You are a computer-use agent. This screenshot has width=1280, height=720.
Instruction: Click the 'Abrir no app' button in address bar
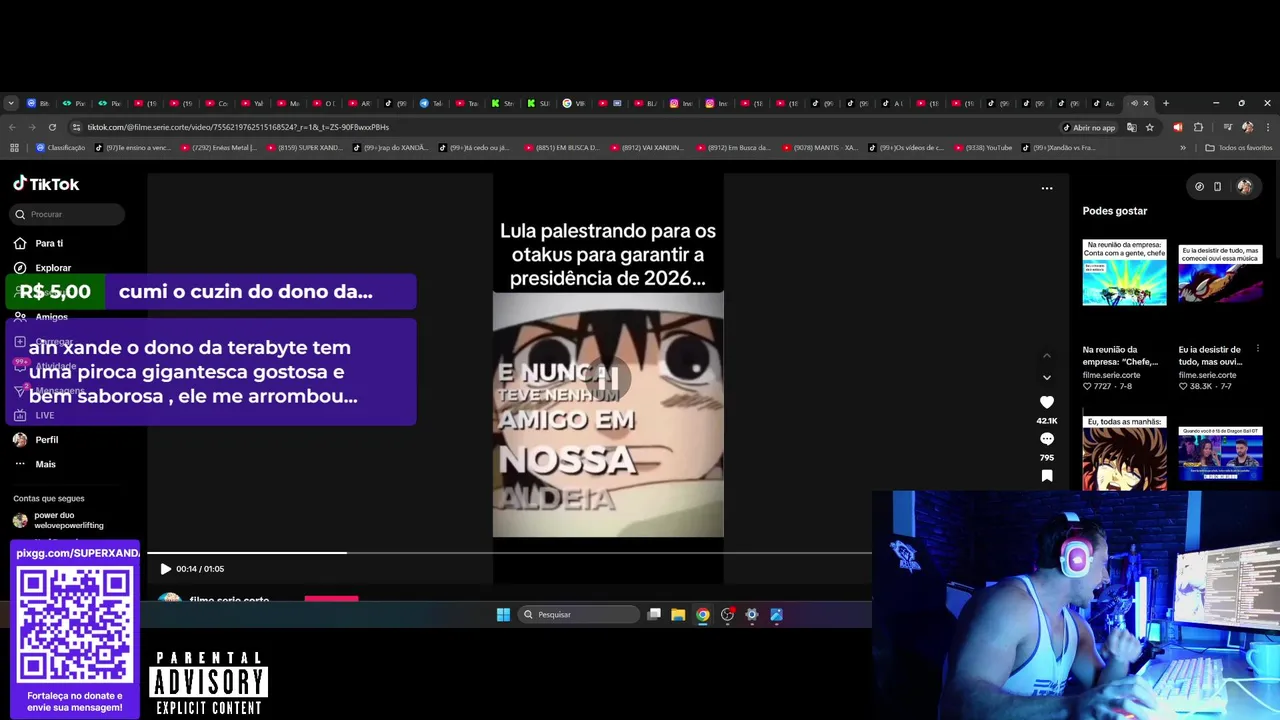click(x=1088, y=127)
